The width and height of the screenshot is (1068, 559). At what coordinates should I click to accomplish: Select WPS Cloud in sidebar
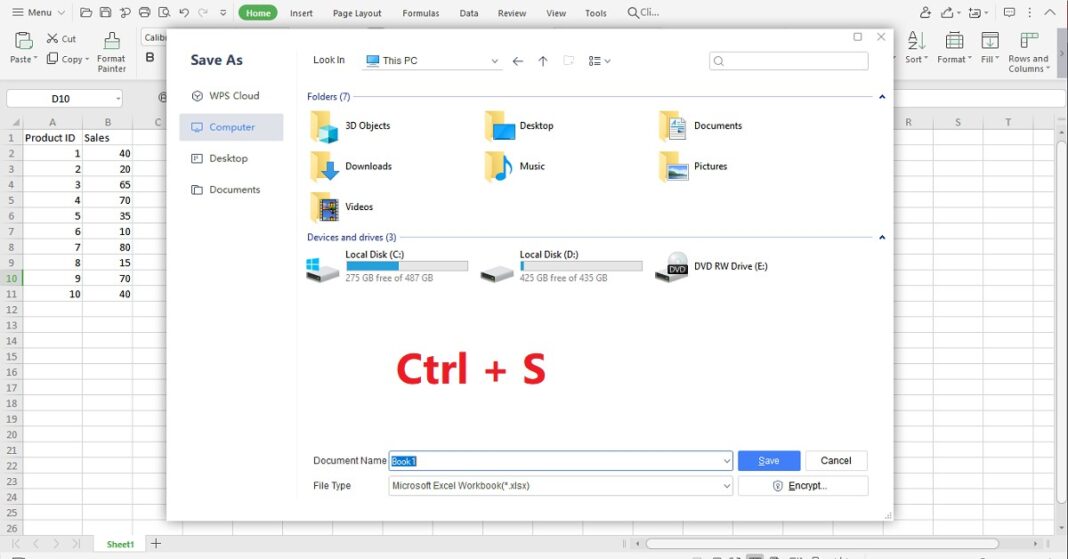(x=231, y=96)
